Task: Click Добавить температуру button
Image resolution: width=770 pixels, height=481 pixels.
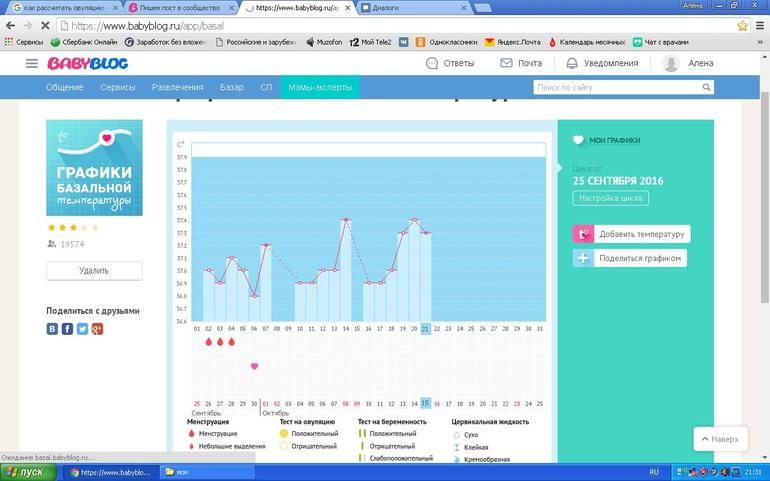Action: coord(631,234)
